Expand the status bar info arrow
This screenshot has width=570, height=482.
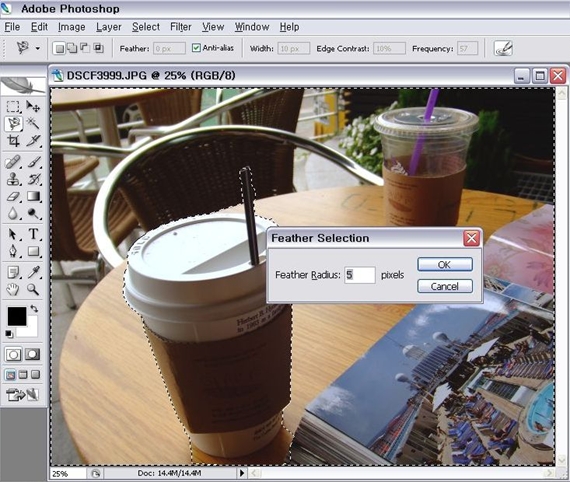241,473
